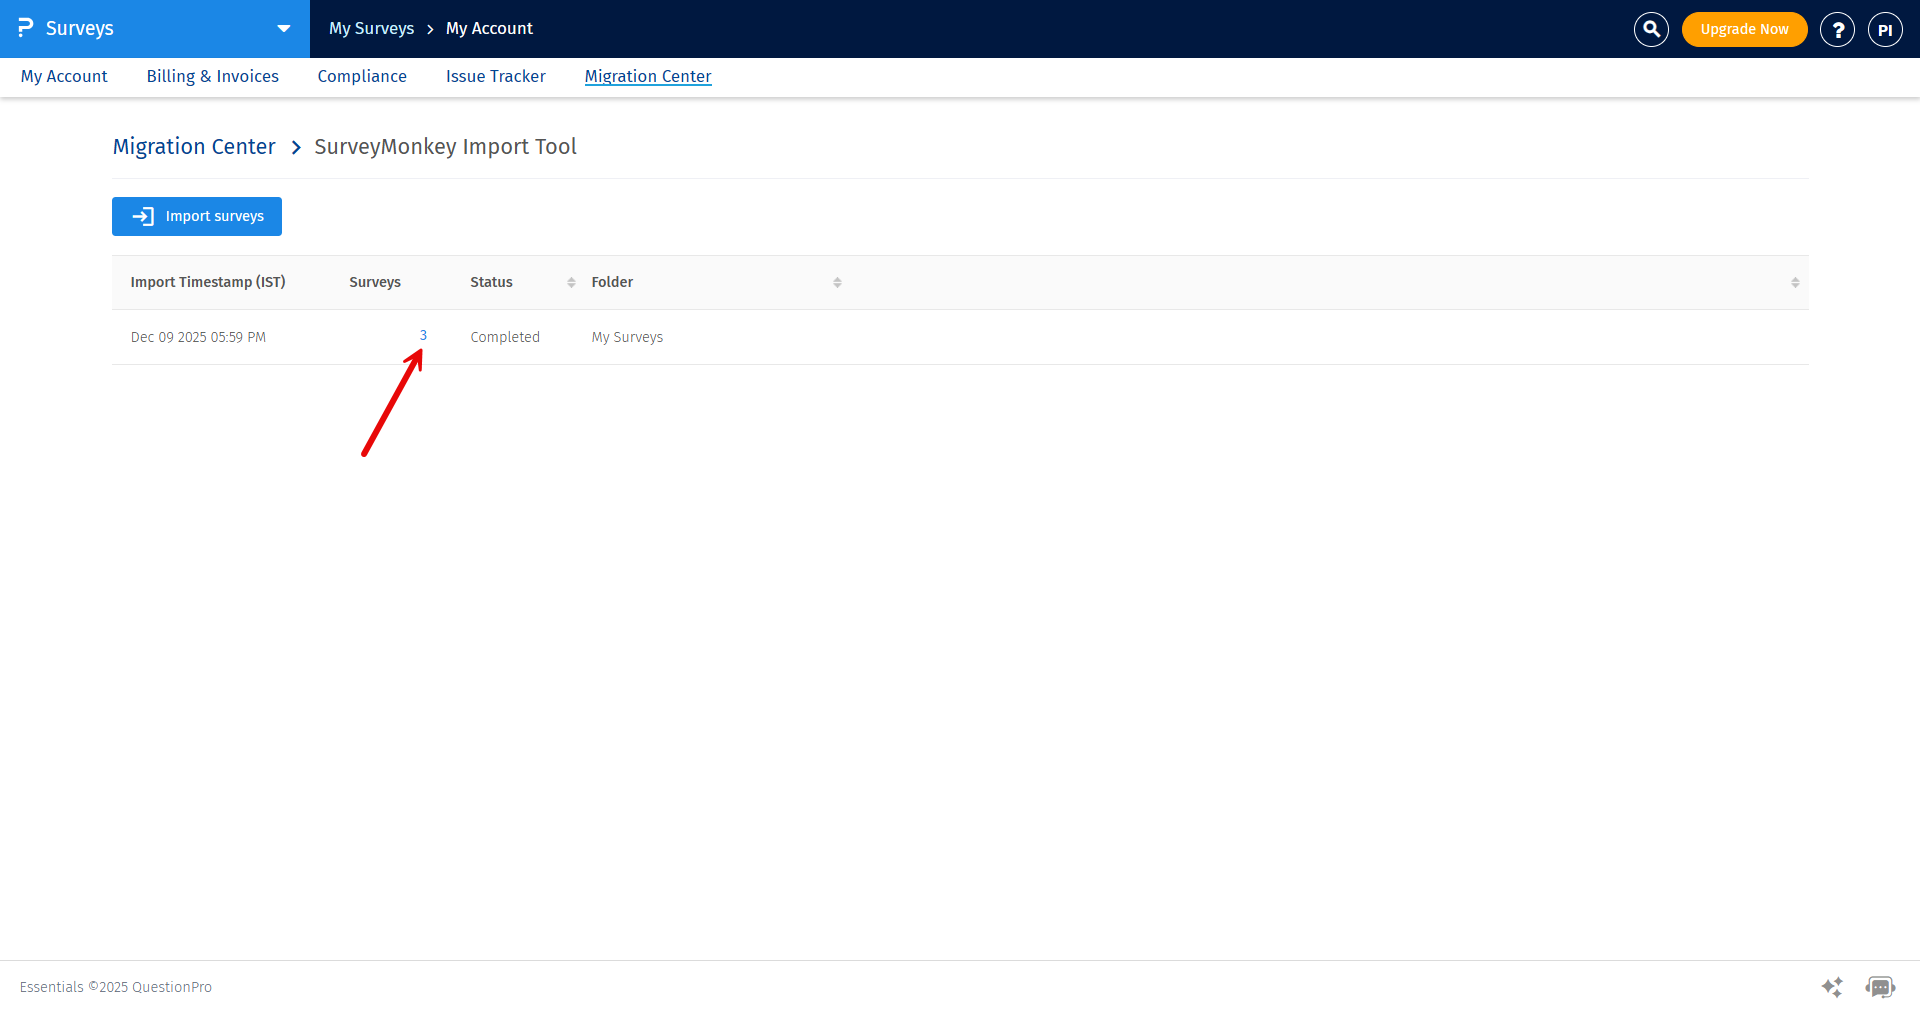This screenshot has height=1013, width=1920.
Task: Expand the Surveys product dropdown
Action: [x=284, y=29]
